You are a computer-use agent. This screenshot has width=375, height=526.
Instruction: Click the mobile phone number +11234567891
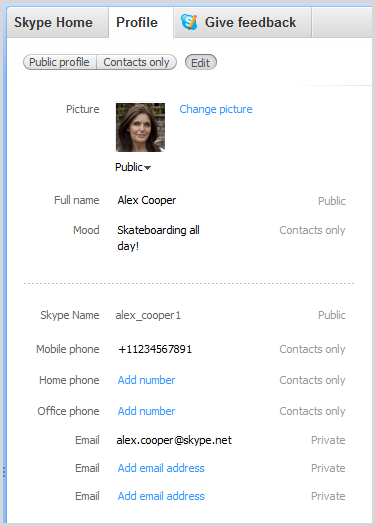click(155, 349)
